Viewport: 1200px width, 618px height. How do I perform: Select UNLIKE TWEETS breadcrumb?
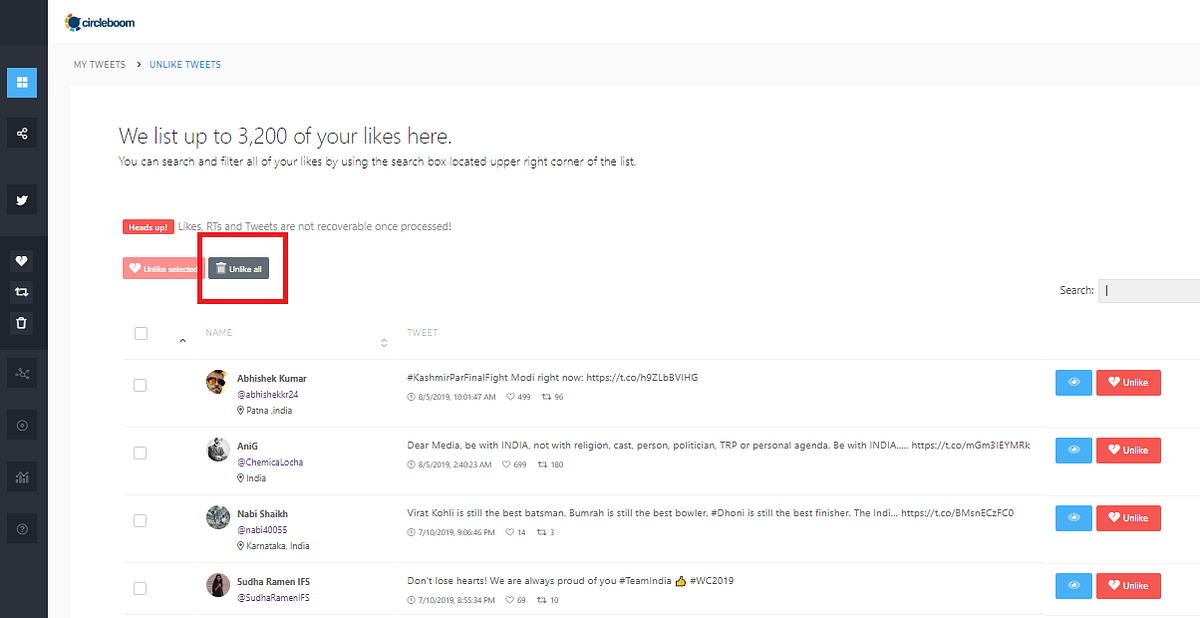click(185, 65)
